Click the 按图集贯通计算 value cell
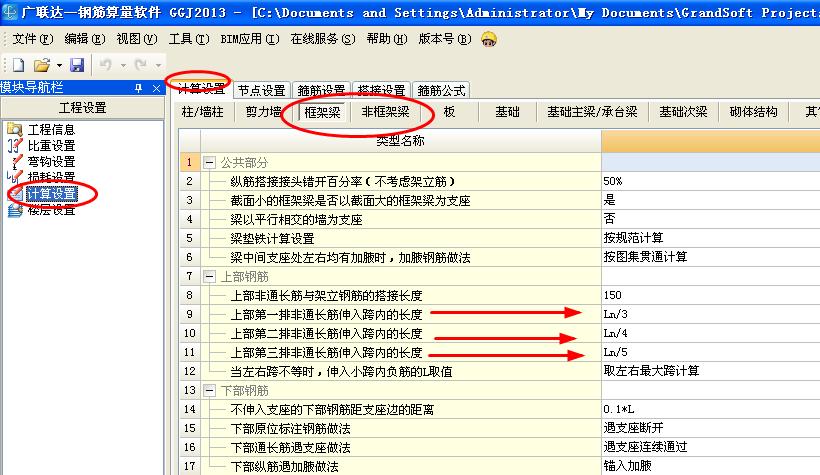Viewport: 820px width, 475px height. coord(710,257)
